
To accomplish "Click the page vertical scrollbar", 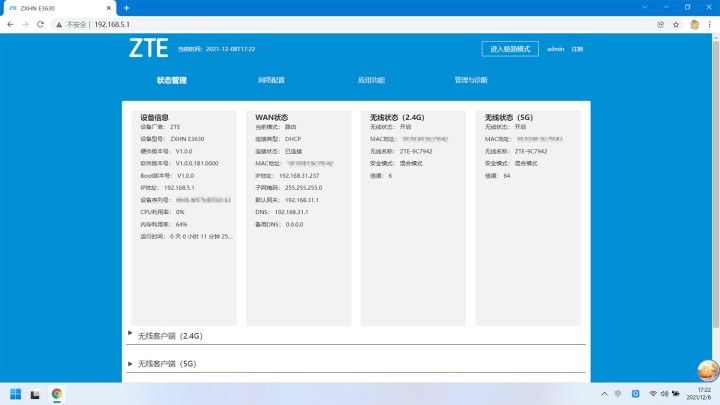I will pyautogui.click(x=715, y=184).
